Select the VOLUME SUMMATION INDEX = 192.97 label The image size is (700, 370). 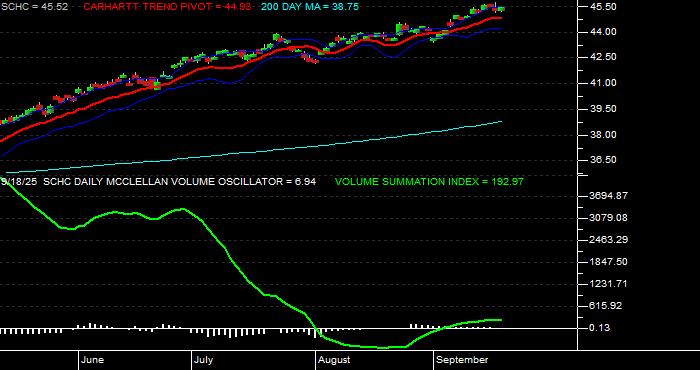click(429, 182)
